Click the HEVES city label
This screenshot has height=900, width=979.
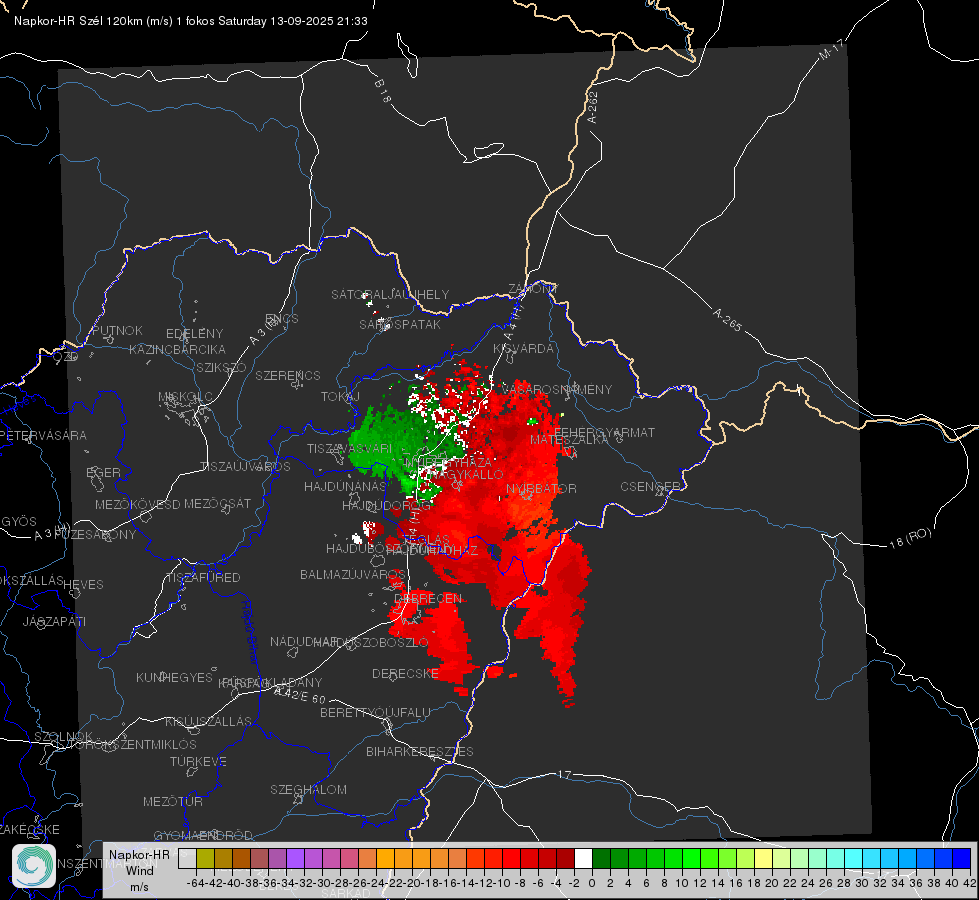[x=83, y=585]
